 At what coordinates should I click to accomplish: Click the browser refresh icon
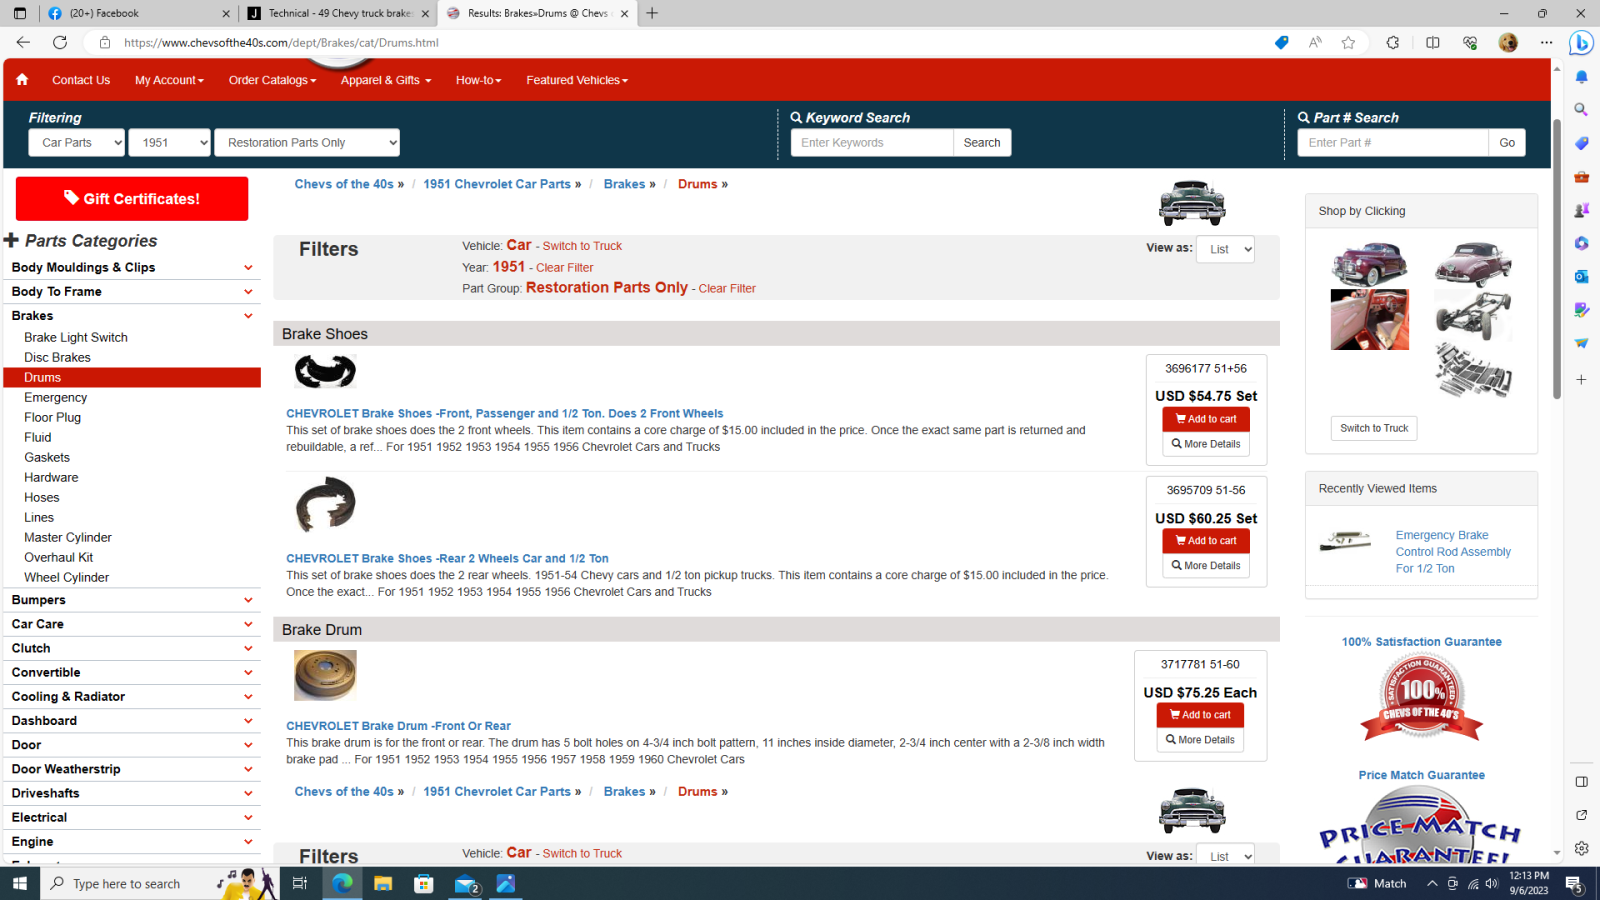click(x=60, y=42)
